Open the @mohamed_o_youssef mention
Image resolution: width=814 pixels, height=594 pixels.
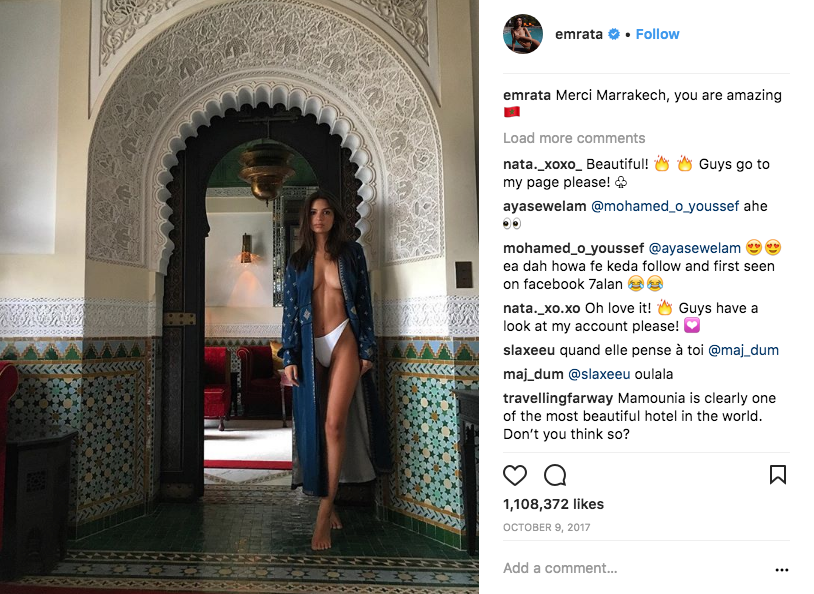point(665,206)
